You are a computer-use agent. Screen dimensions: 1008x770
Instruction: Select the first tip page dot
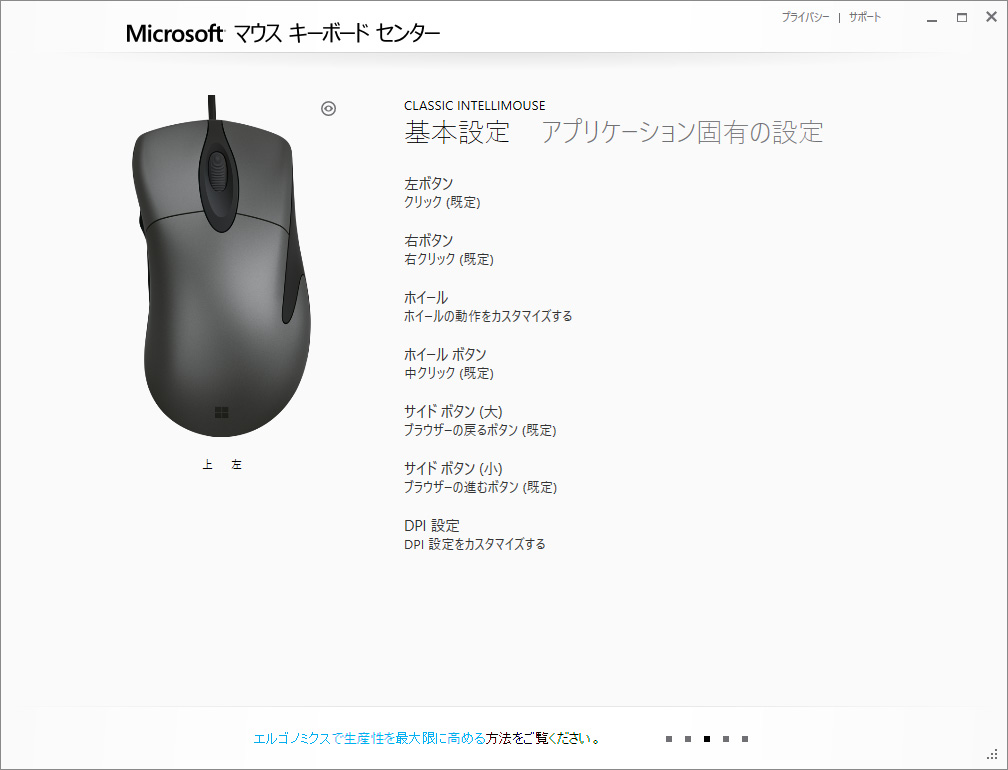pos(669,739)
